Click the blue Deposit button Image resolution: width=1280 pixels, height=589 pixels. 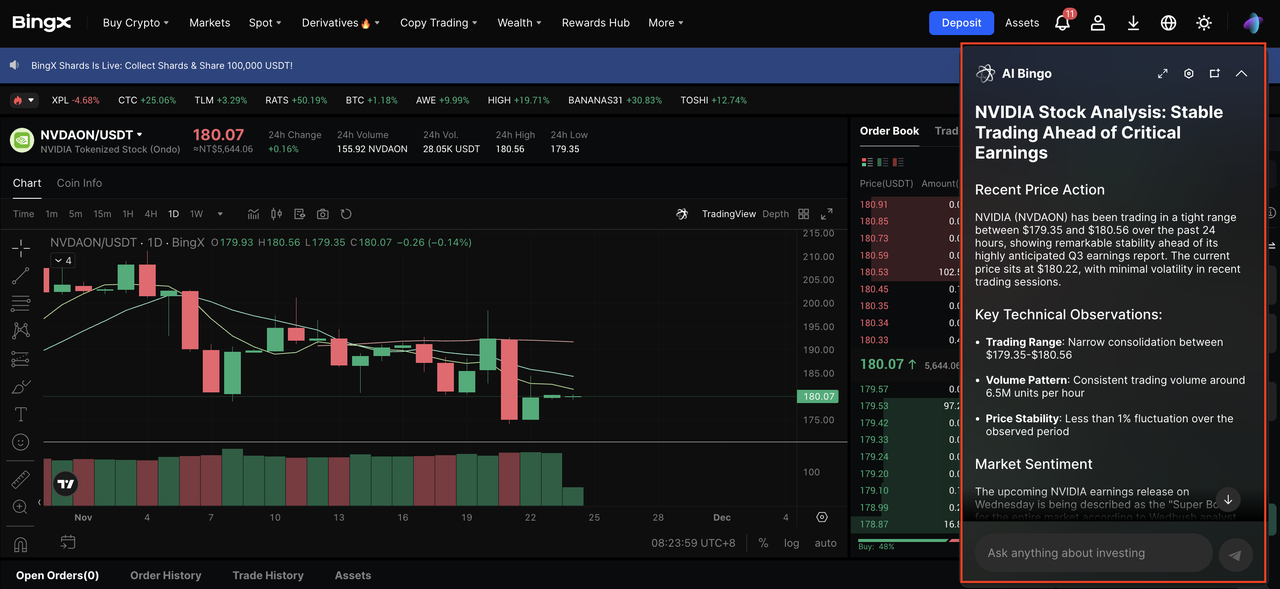point(961,23)
